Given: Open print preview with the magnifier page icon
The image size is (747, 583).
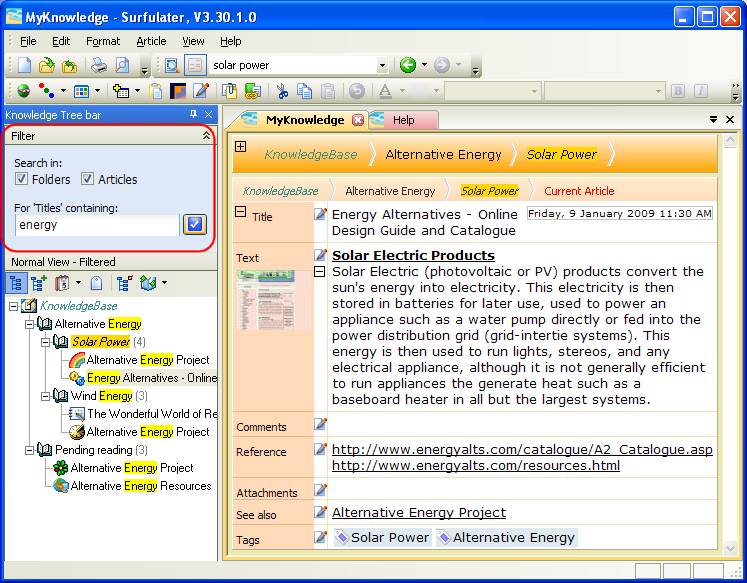Looking at the screenshot, I should coord(122,65).
